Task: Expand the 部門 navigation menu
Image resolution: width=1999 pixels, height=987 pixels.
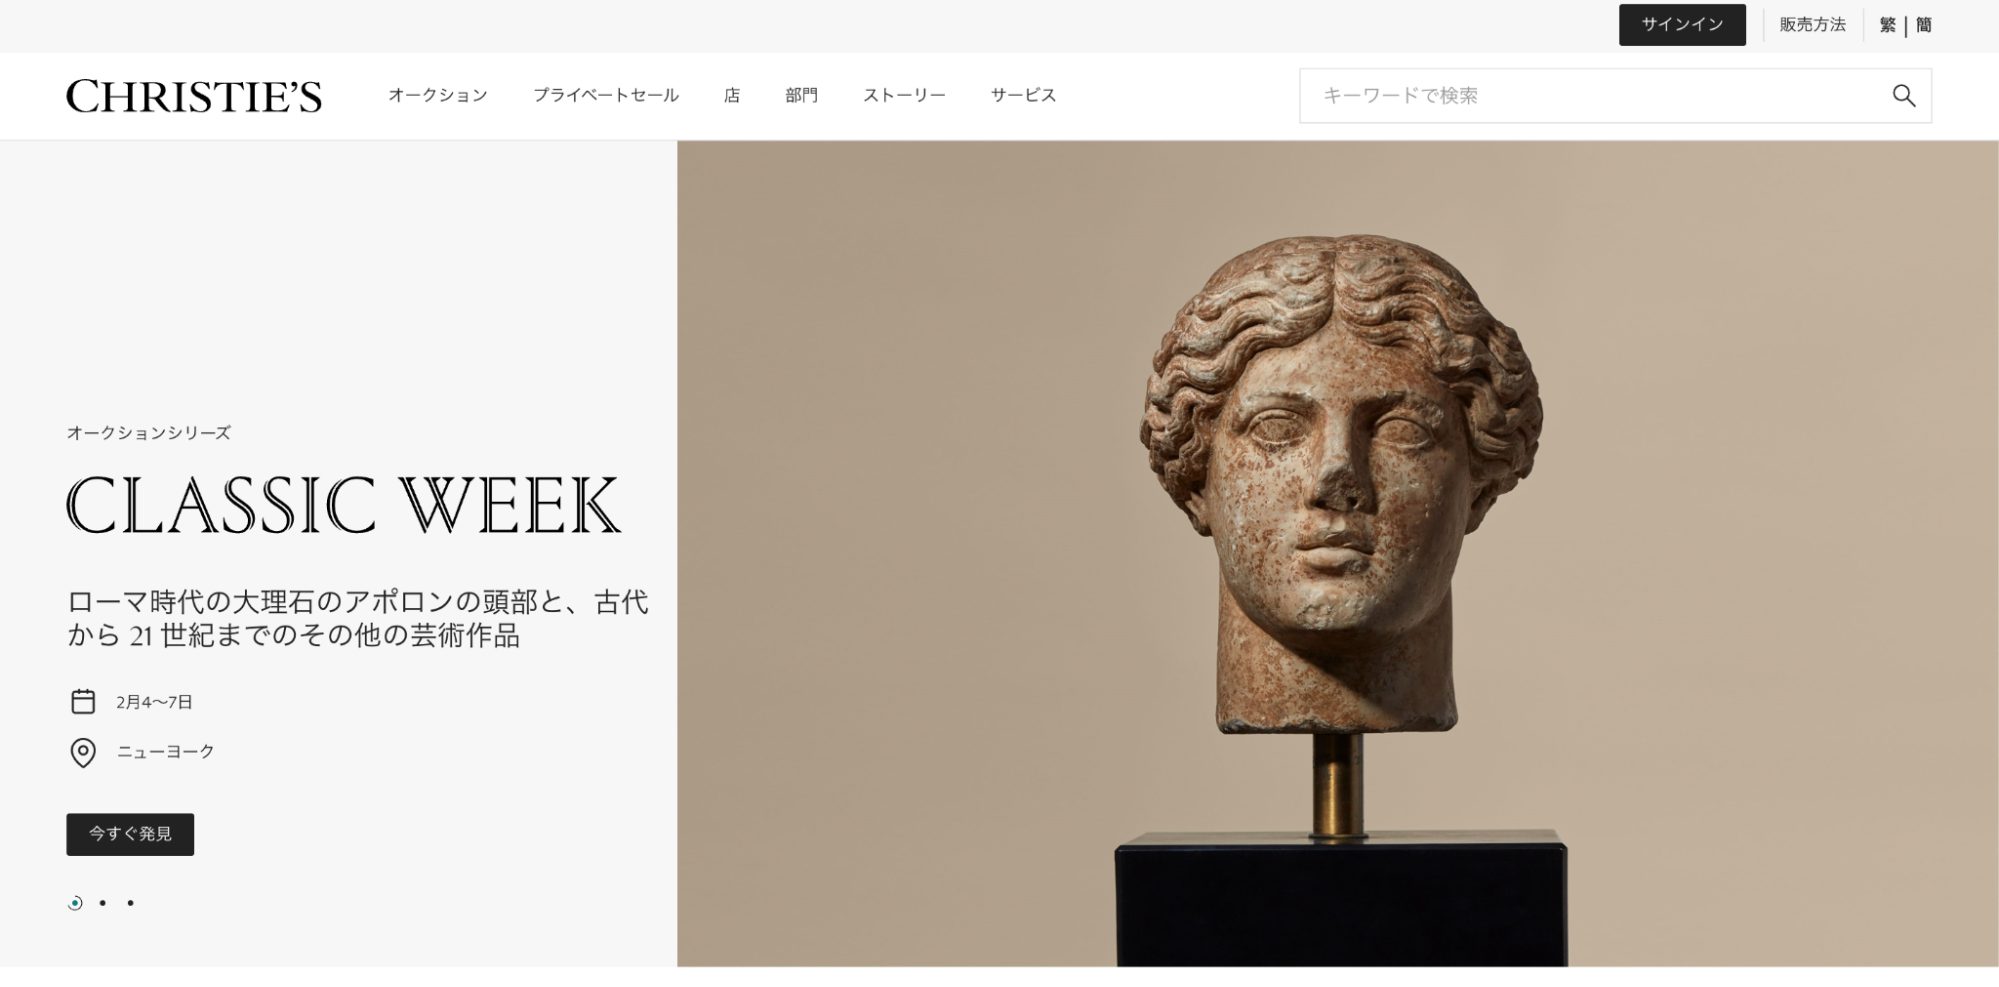Action: (x=801, y=96)
